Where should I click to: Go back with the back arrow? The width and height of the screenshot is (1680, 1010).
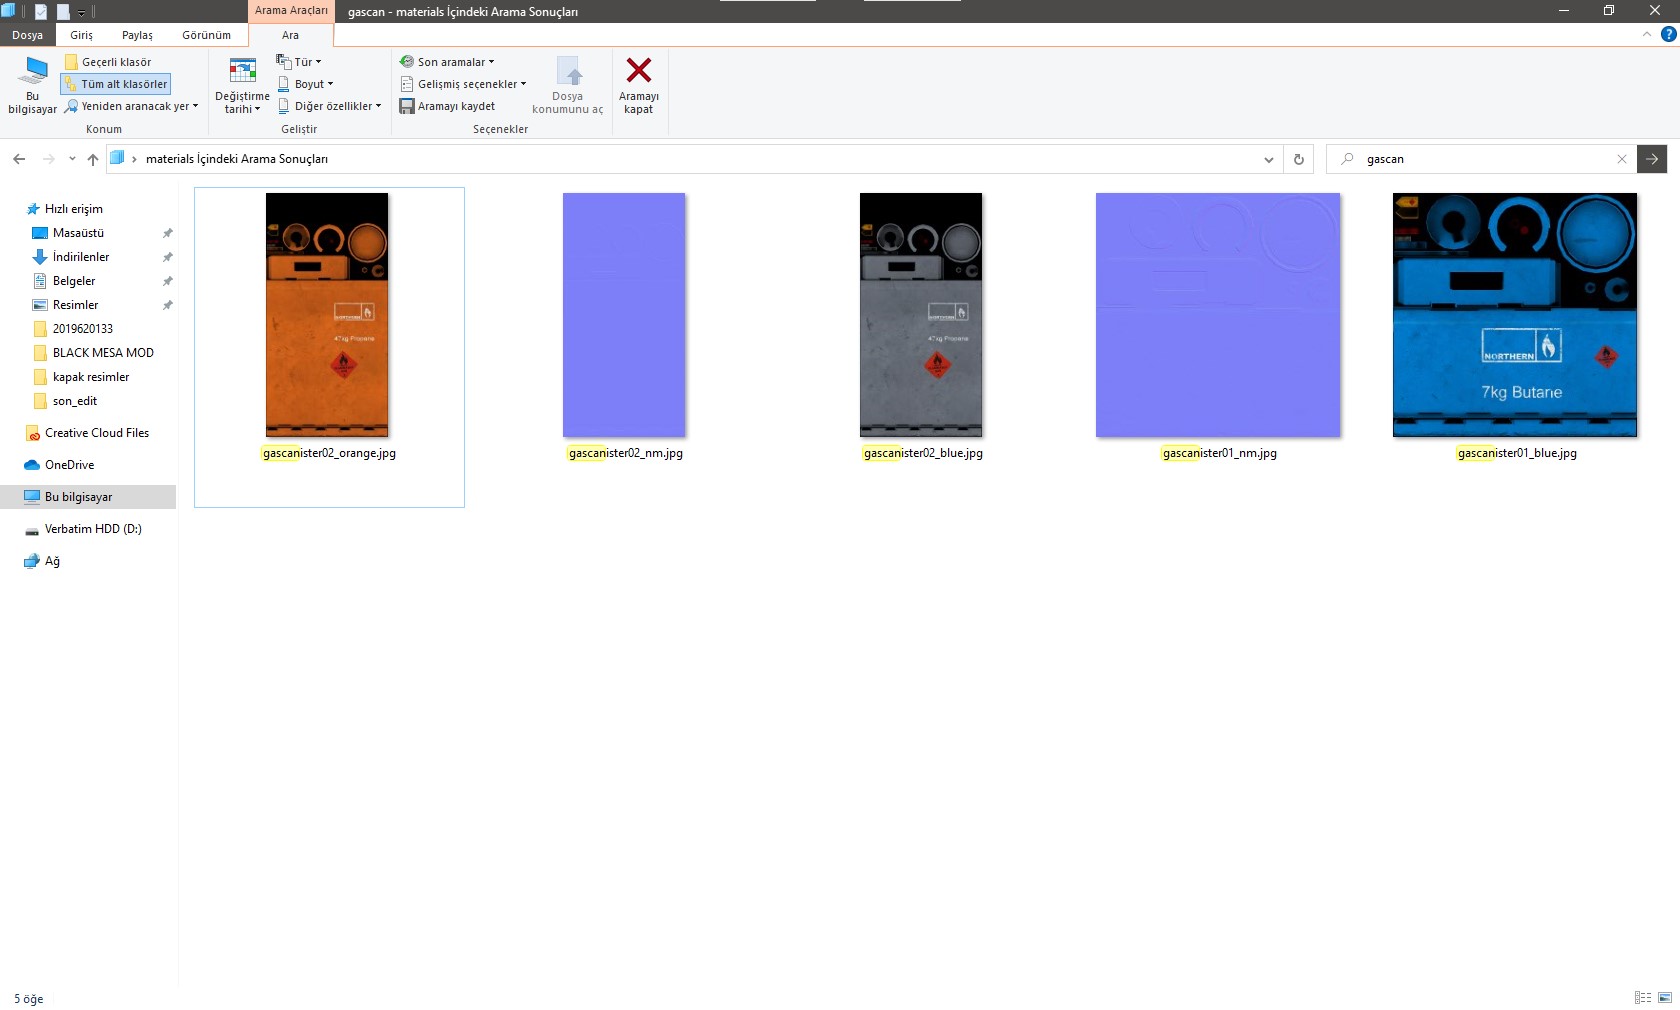tap(19, 159)
